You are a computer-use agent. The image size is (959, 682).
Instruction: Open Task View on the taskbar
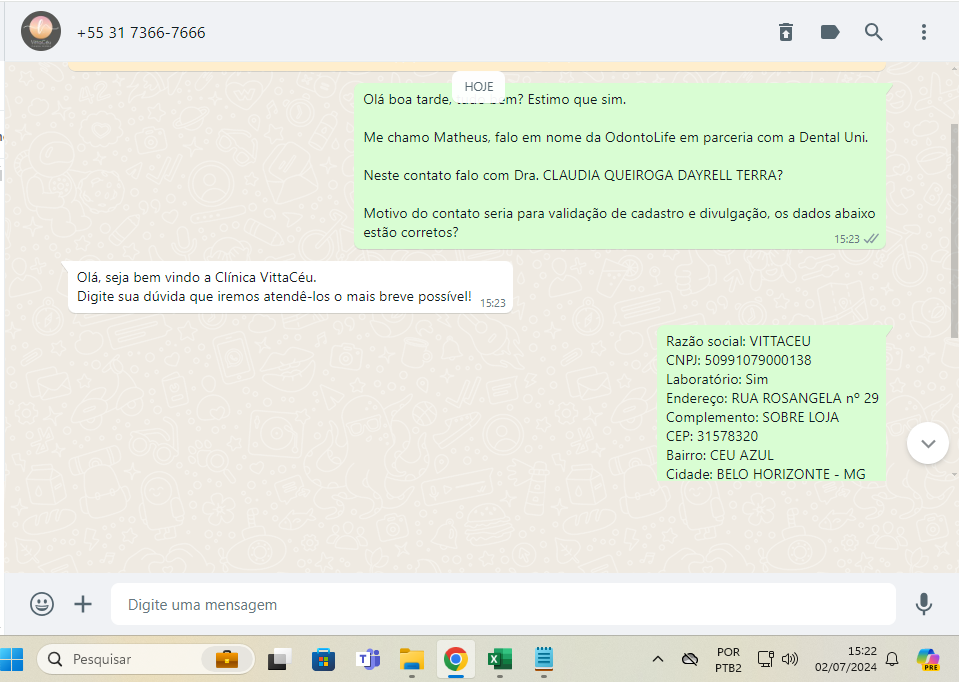click(x=279, y=659)
